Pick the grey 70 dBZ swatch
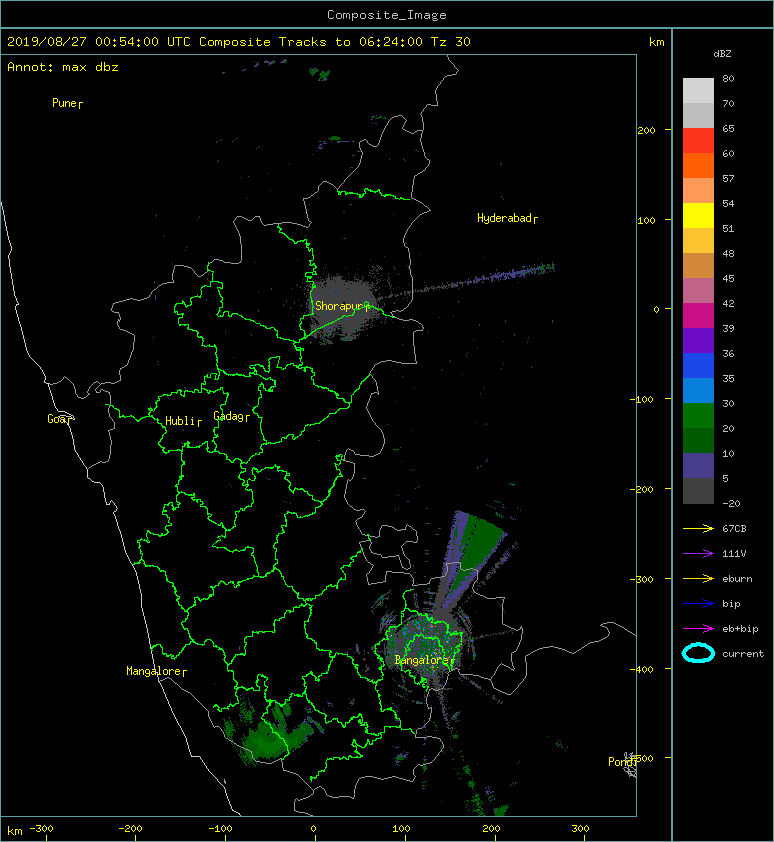This screenshot has width=774, height=842. [x=698, y=115]
